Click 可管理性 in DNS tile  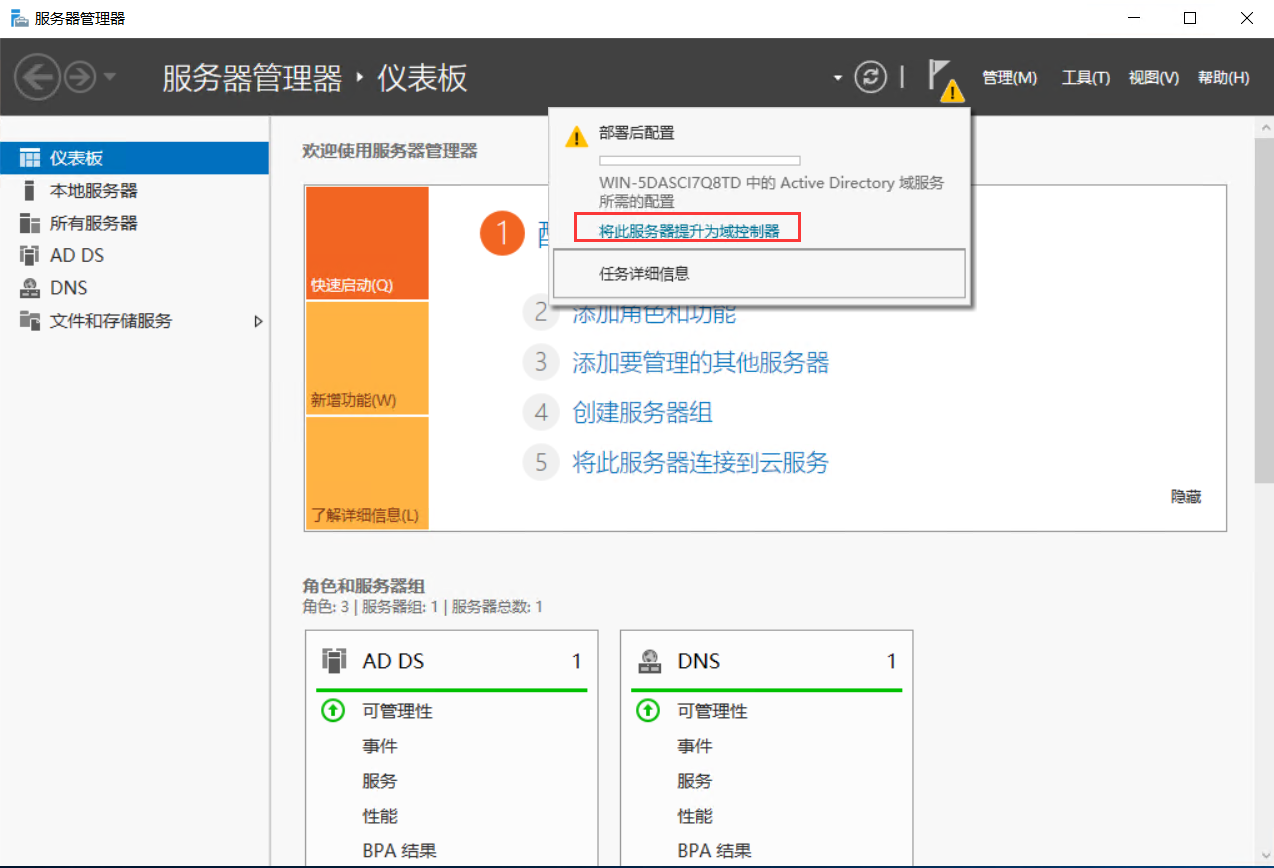click(712, 711)
